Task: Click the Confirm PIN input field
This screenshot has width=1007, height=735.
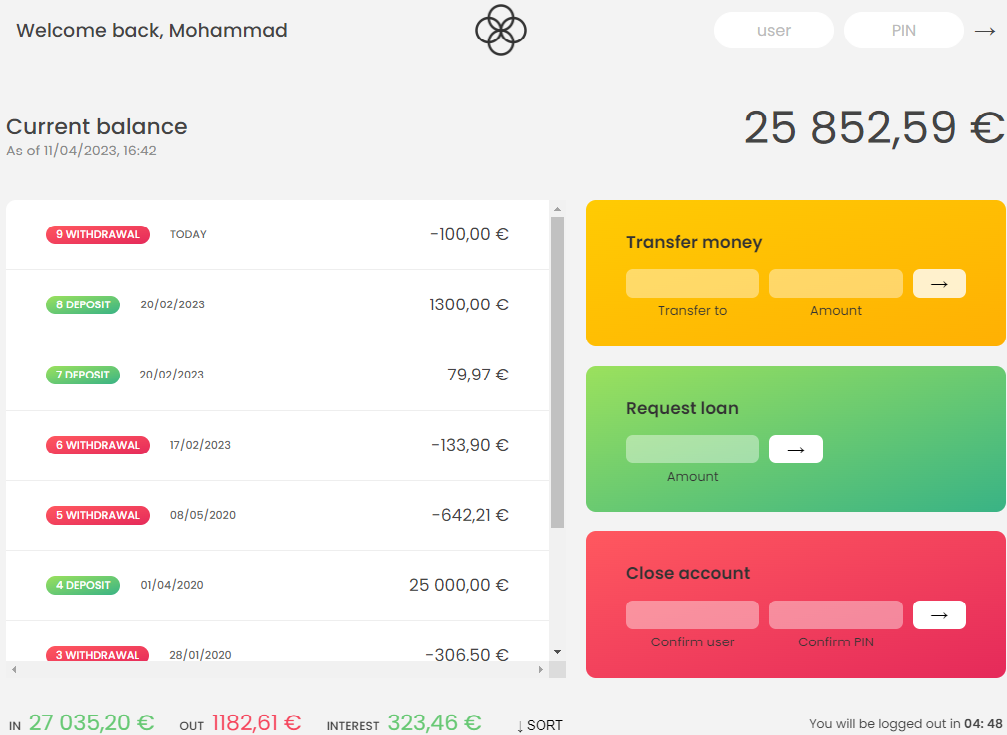Action: (835, 615)
